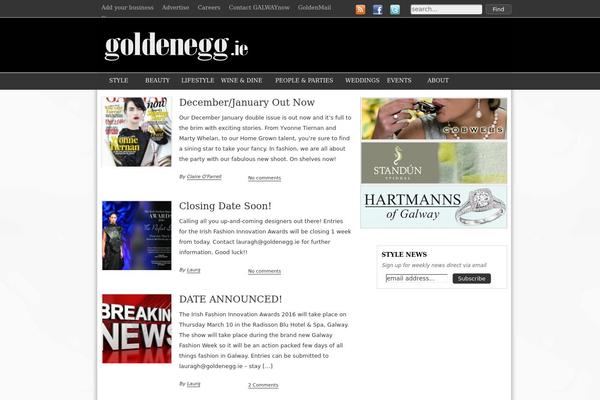Open the ABOUT page
Image resolution: width=600 pixels, height=400 pixels.
(x=438, y=80)
